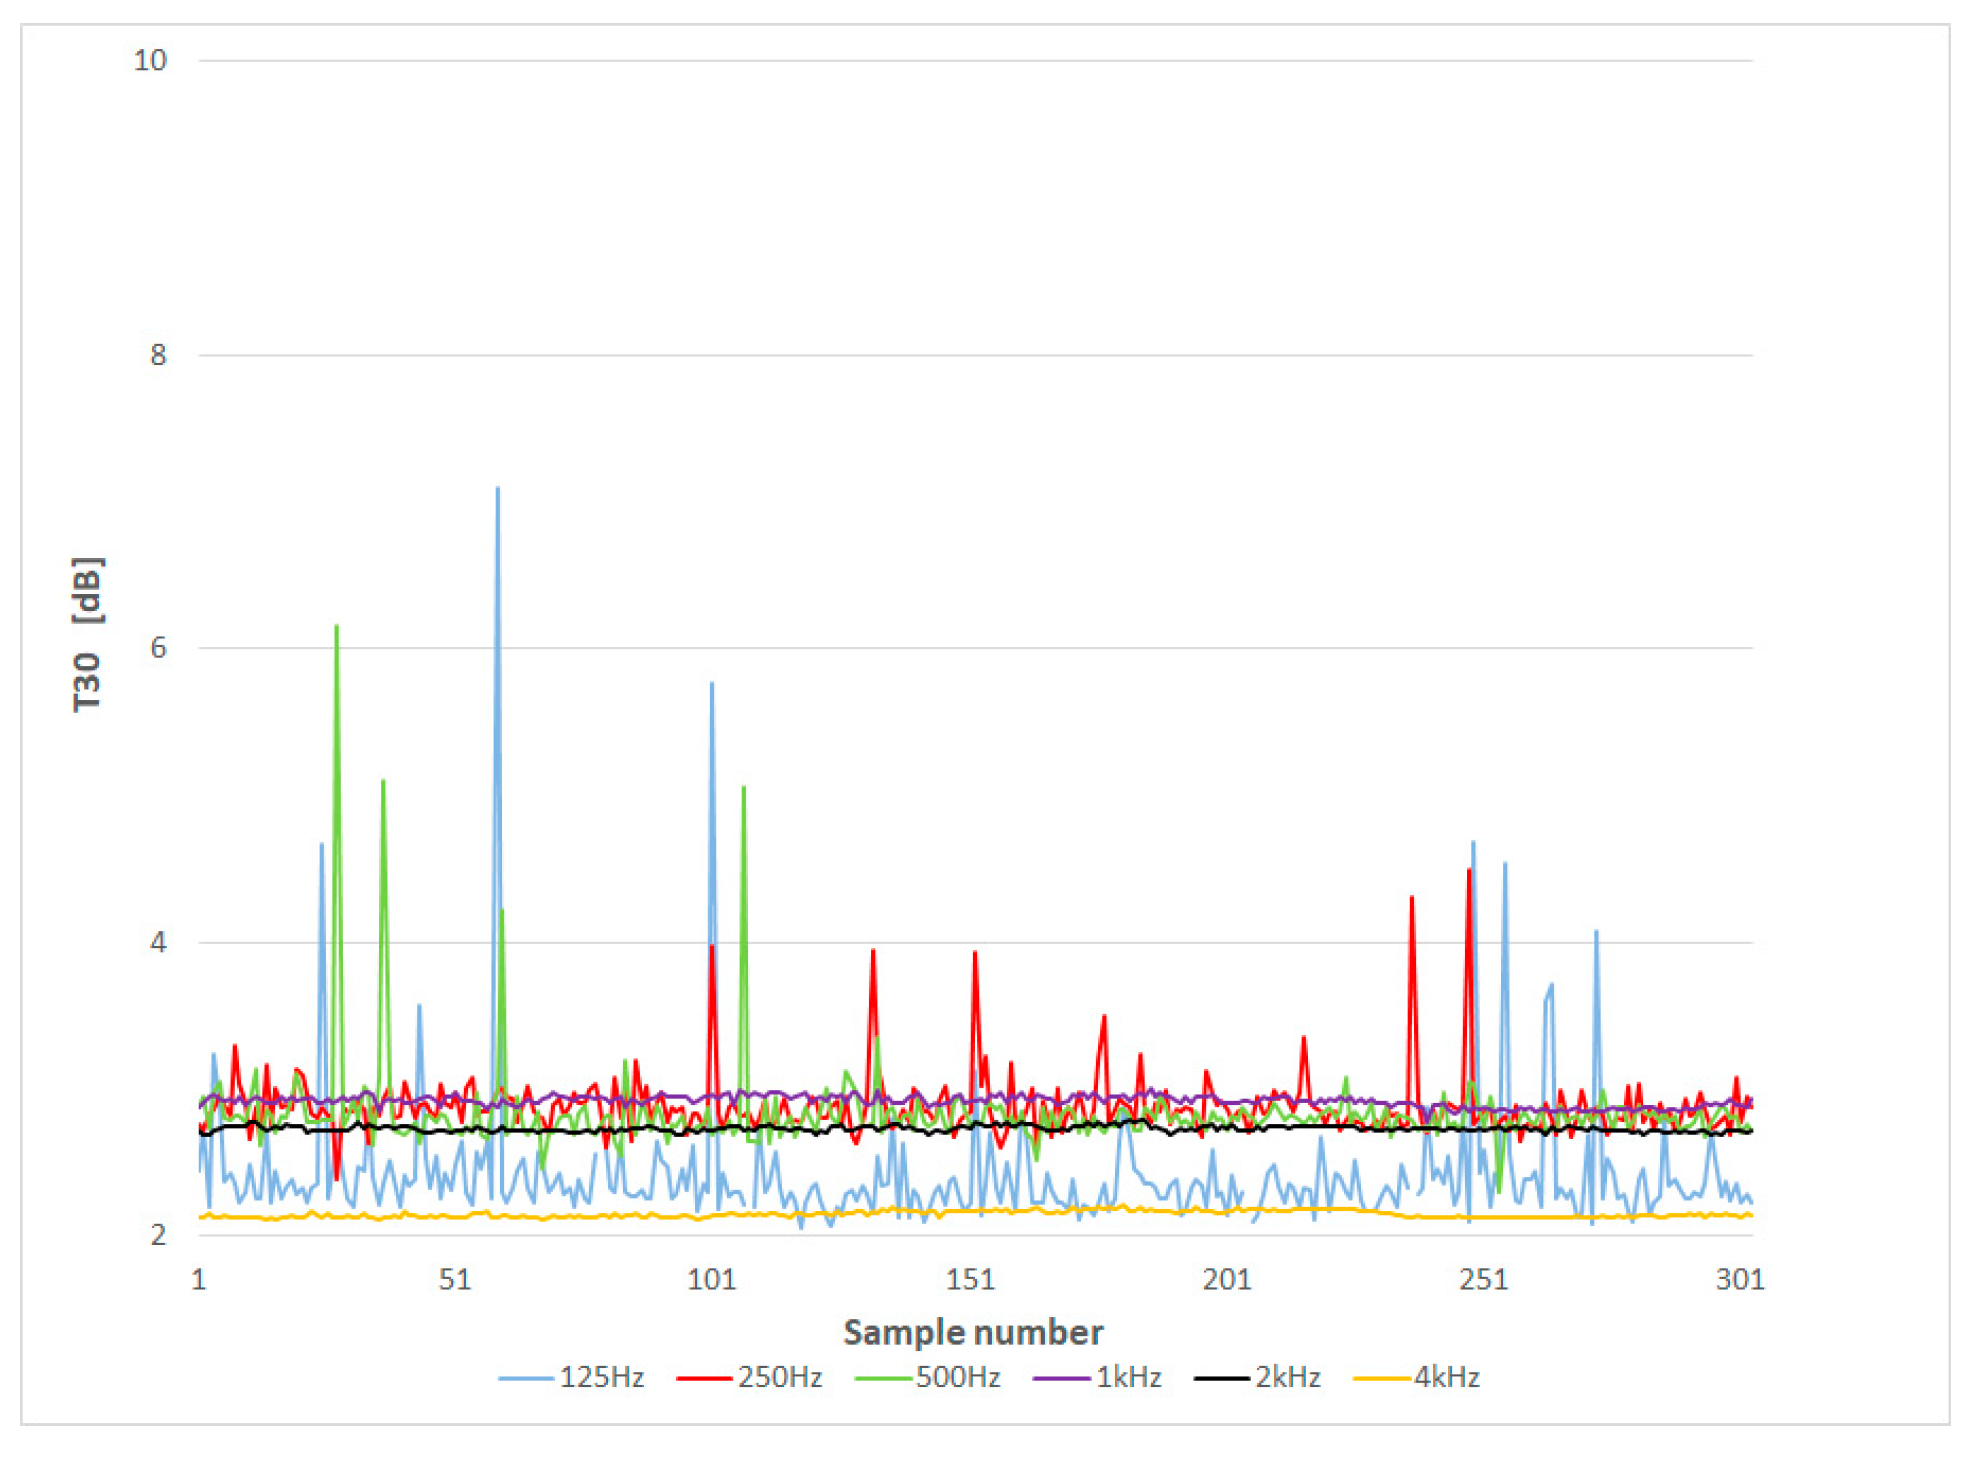
Task: Click the yellow 4kHz legend line swatch
Action: click(1380, 1378)
